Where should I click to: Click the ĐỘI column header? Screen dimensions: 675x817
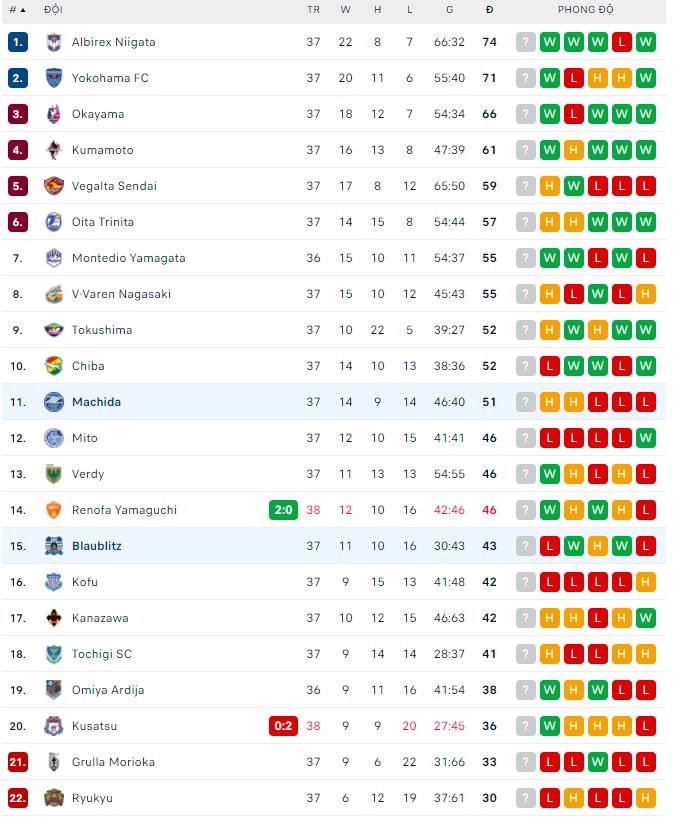(x=53, y=9)
